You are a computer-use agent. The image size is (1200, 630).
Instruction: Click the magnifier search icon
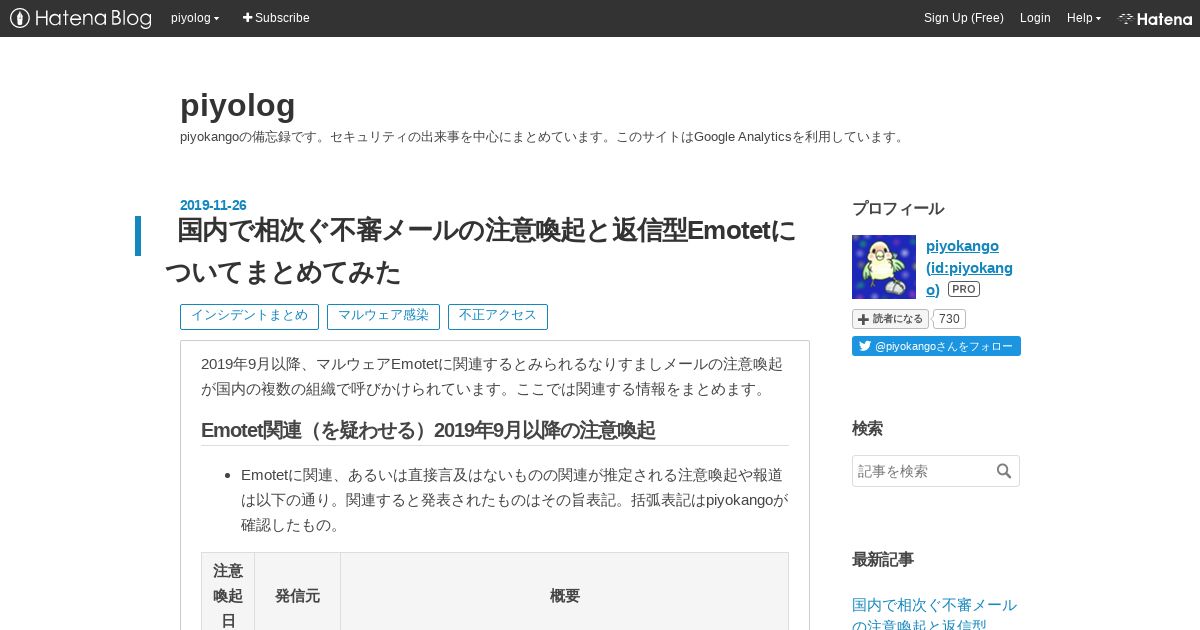click(x=1004, y=471)
